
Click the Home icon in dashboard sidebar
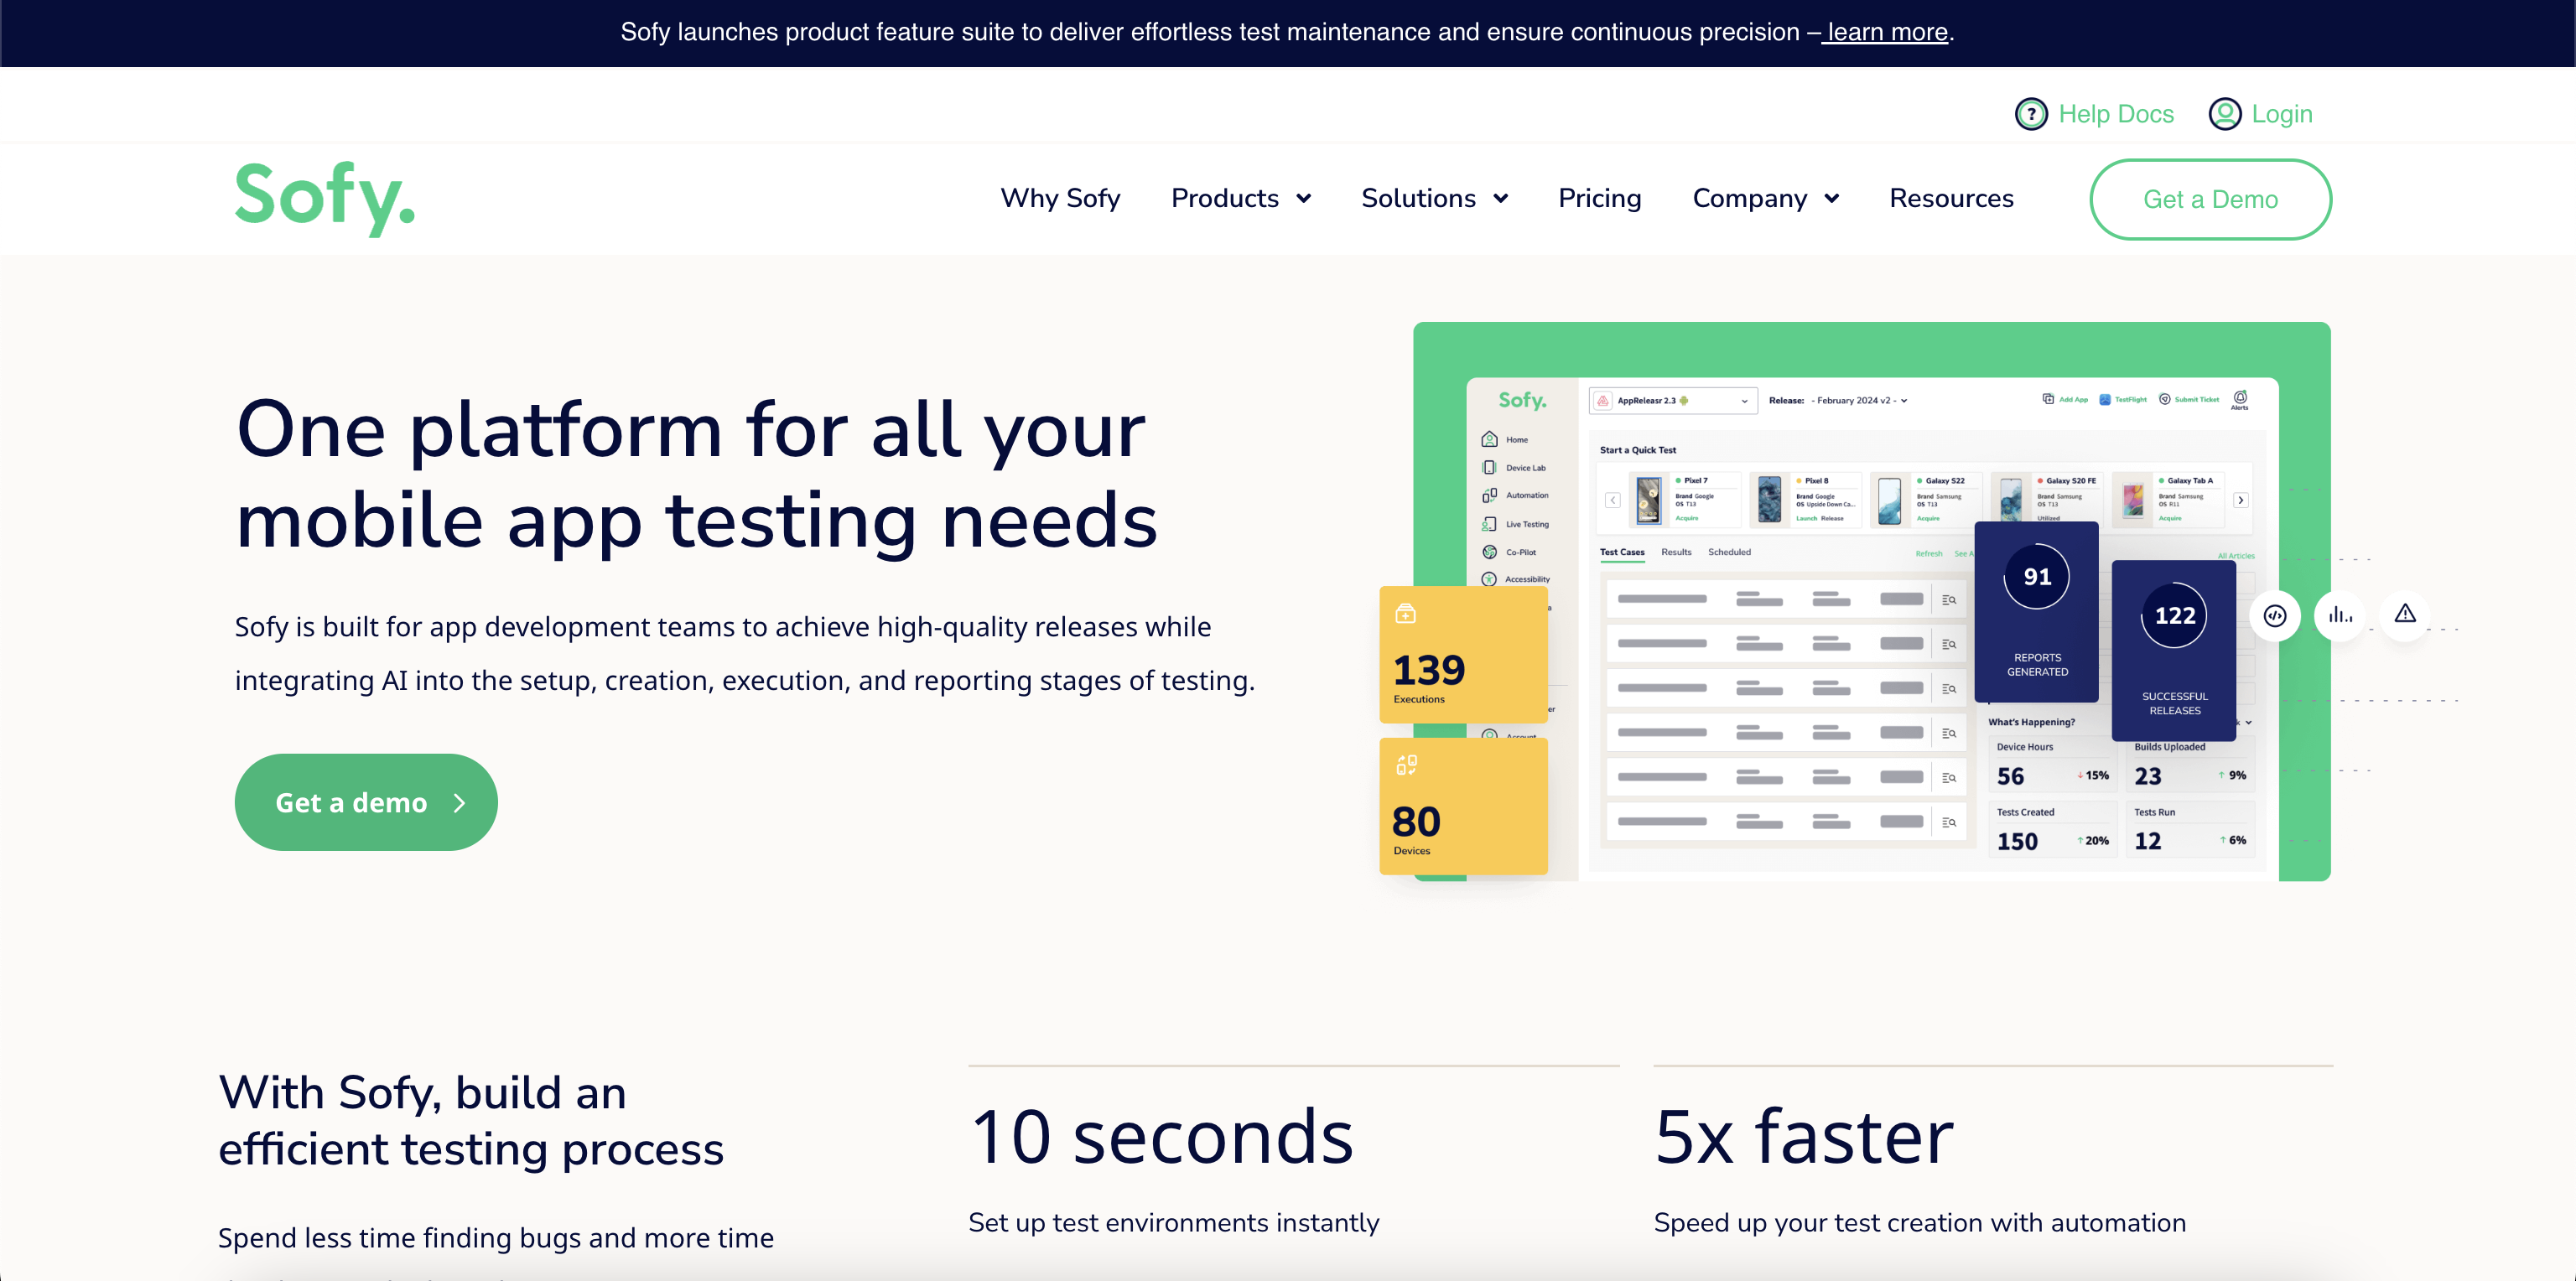click(1489, 439)
